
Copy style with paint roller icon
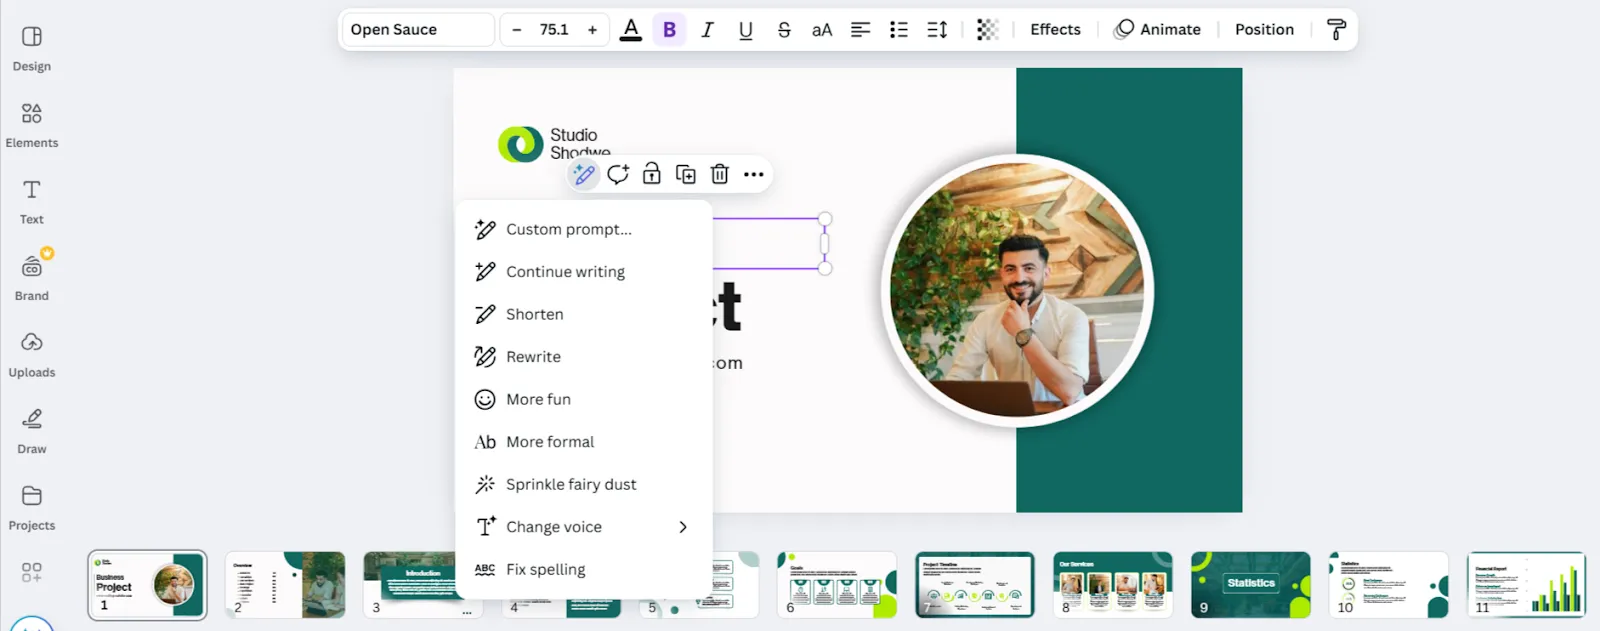(x=1336, y=30)
